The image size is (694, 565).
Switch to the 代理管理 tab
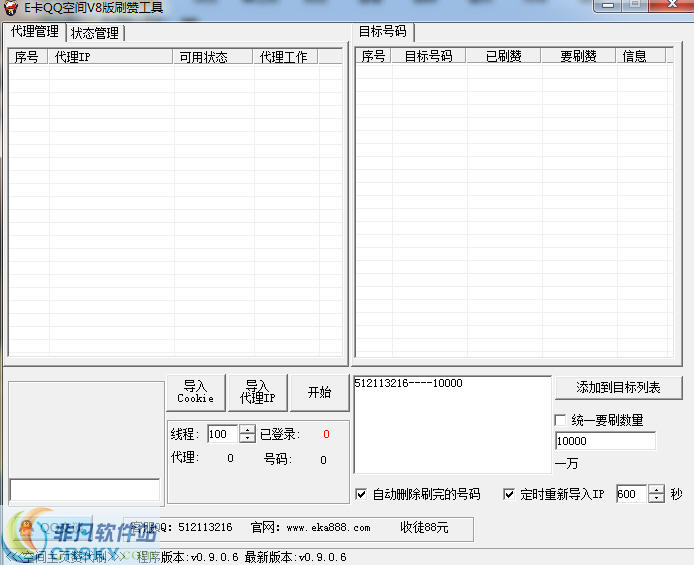pos(35,31)
